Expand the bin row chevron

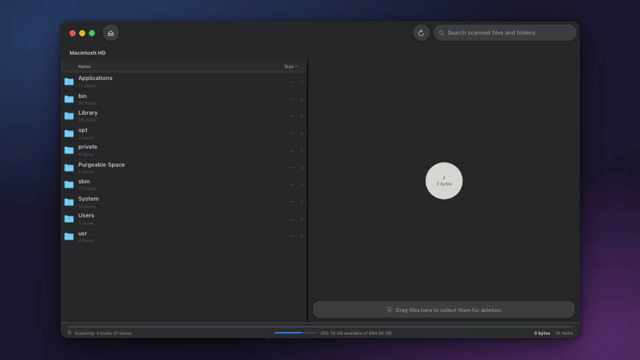point(302,99)
